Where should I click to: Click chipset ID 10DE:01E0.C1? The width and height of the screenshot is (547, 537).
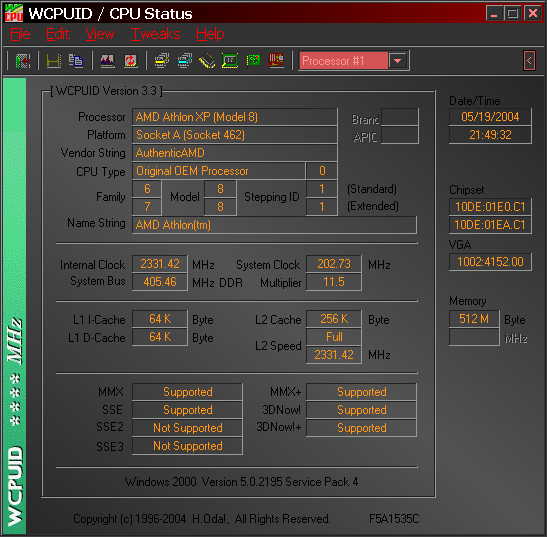pyautogui.click(x=490, y=207)
